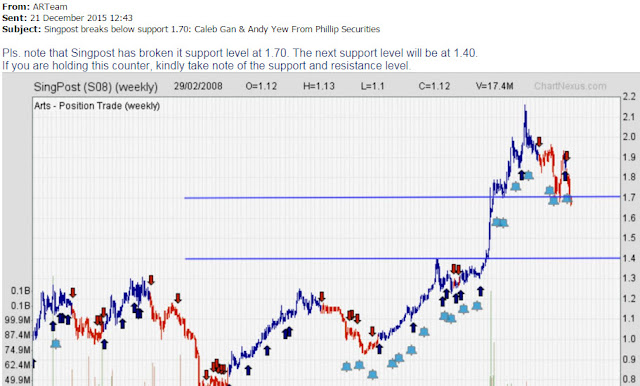Click the 87.4M volume axis label
Screen dimensions: 640x386
click(x=18, y=335)
